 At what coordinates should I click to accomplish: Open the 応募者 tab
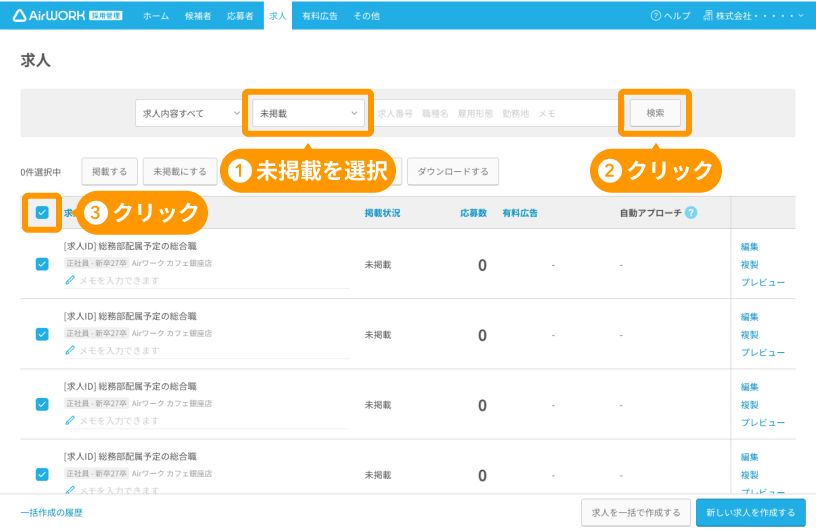click(x=240, y=16)
